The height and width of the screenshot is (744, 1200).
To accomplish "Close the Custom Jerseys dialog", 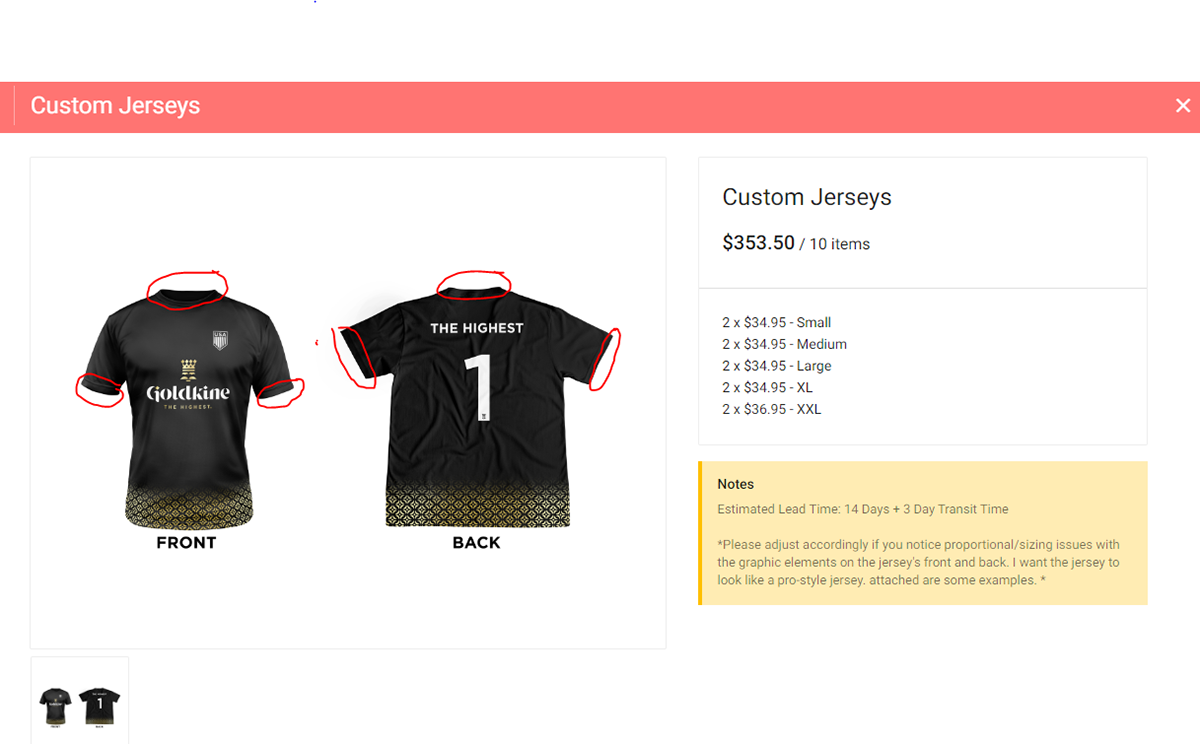I will (1183, 106).
